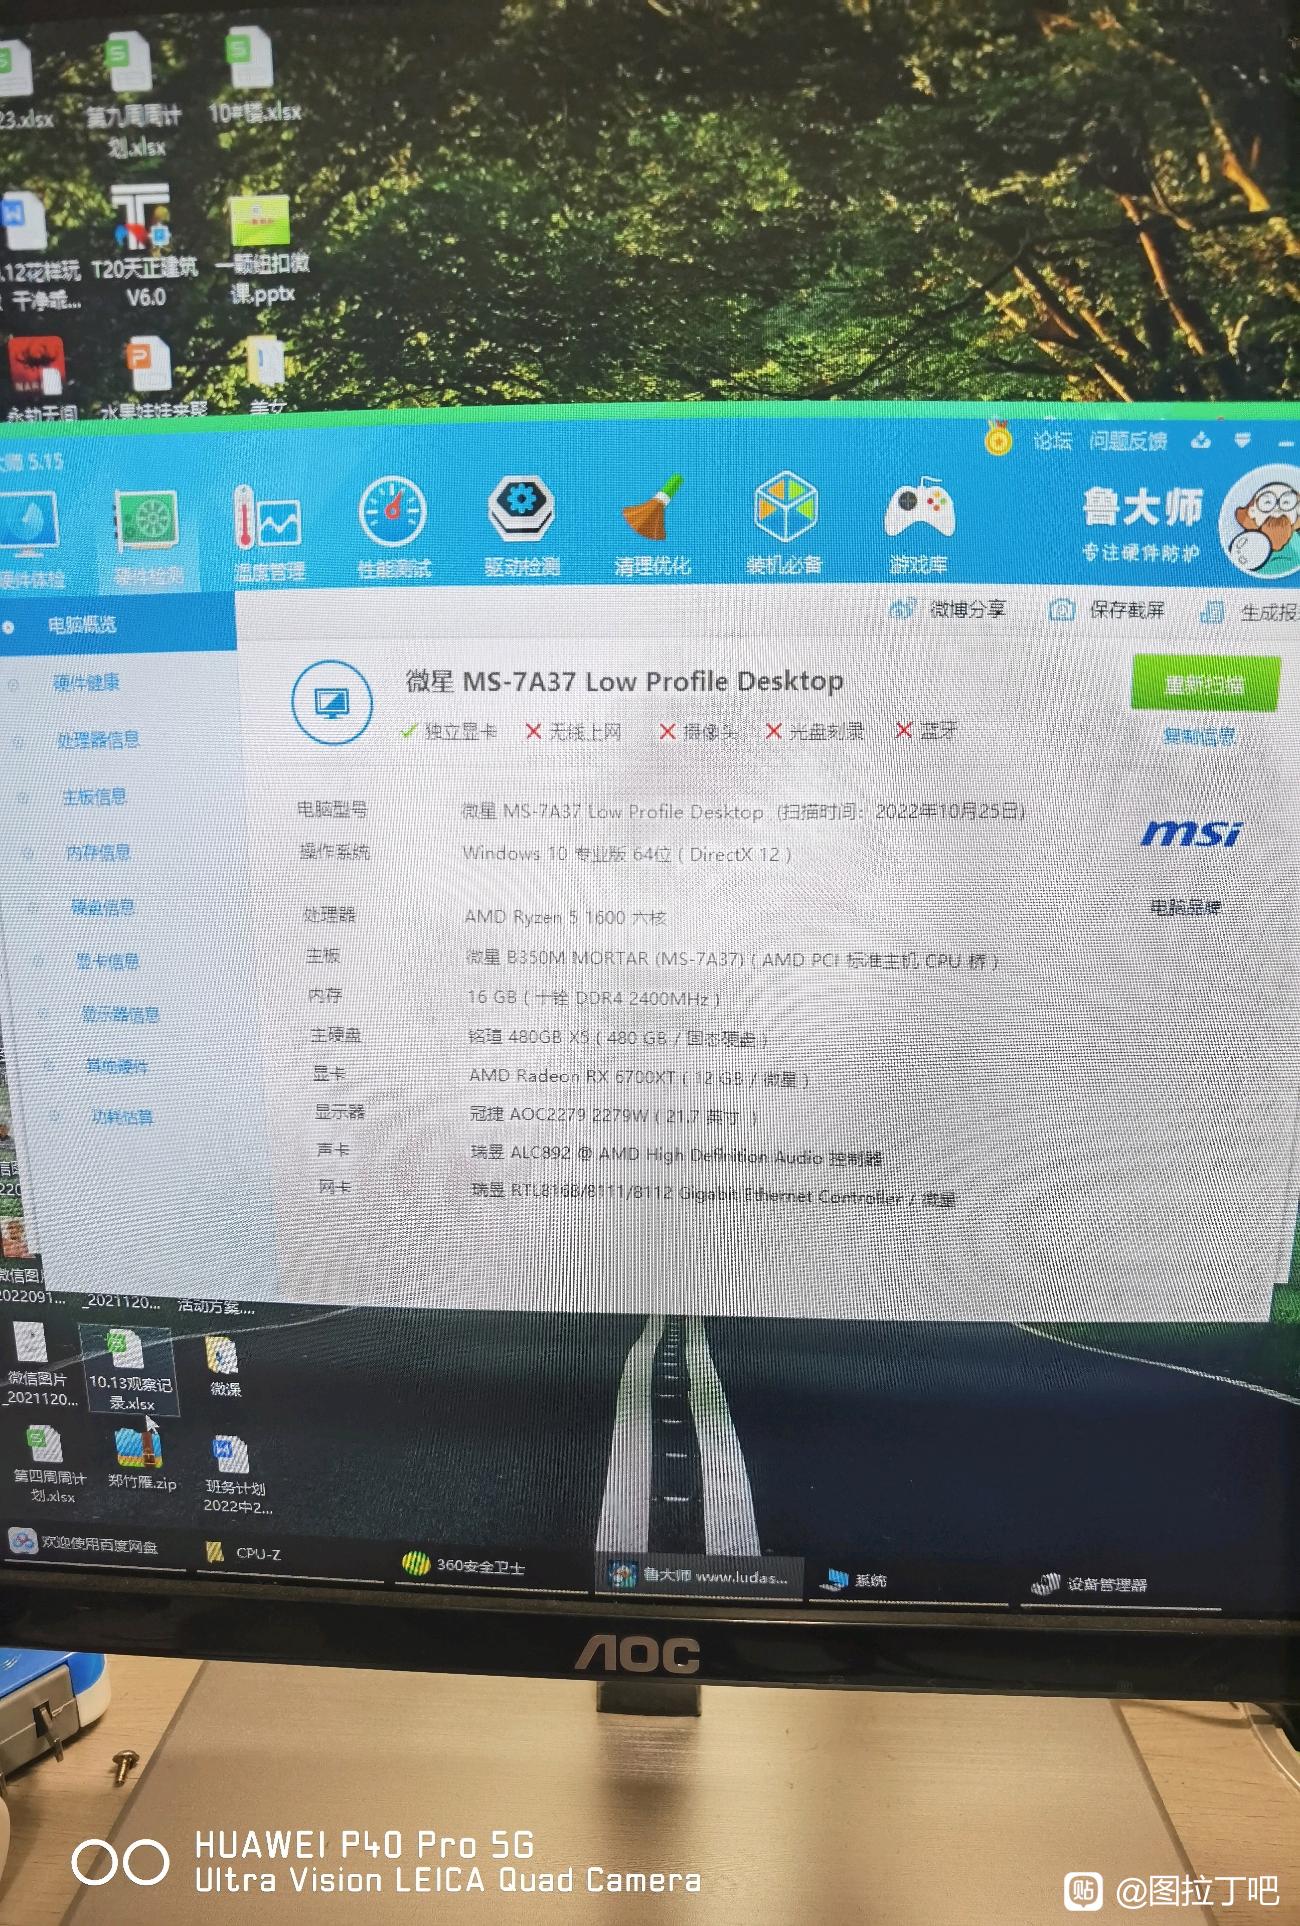This screenshot has height=1926, width=1300.
Task: Click the 铭瑄 480GB main disk entry
Action: (618, 1038)
